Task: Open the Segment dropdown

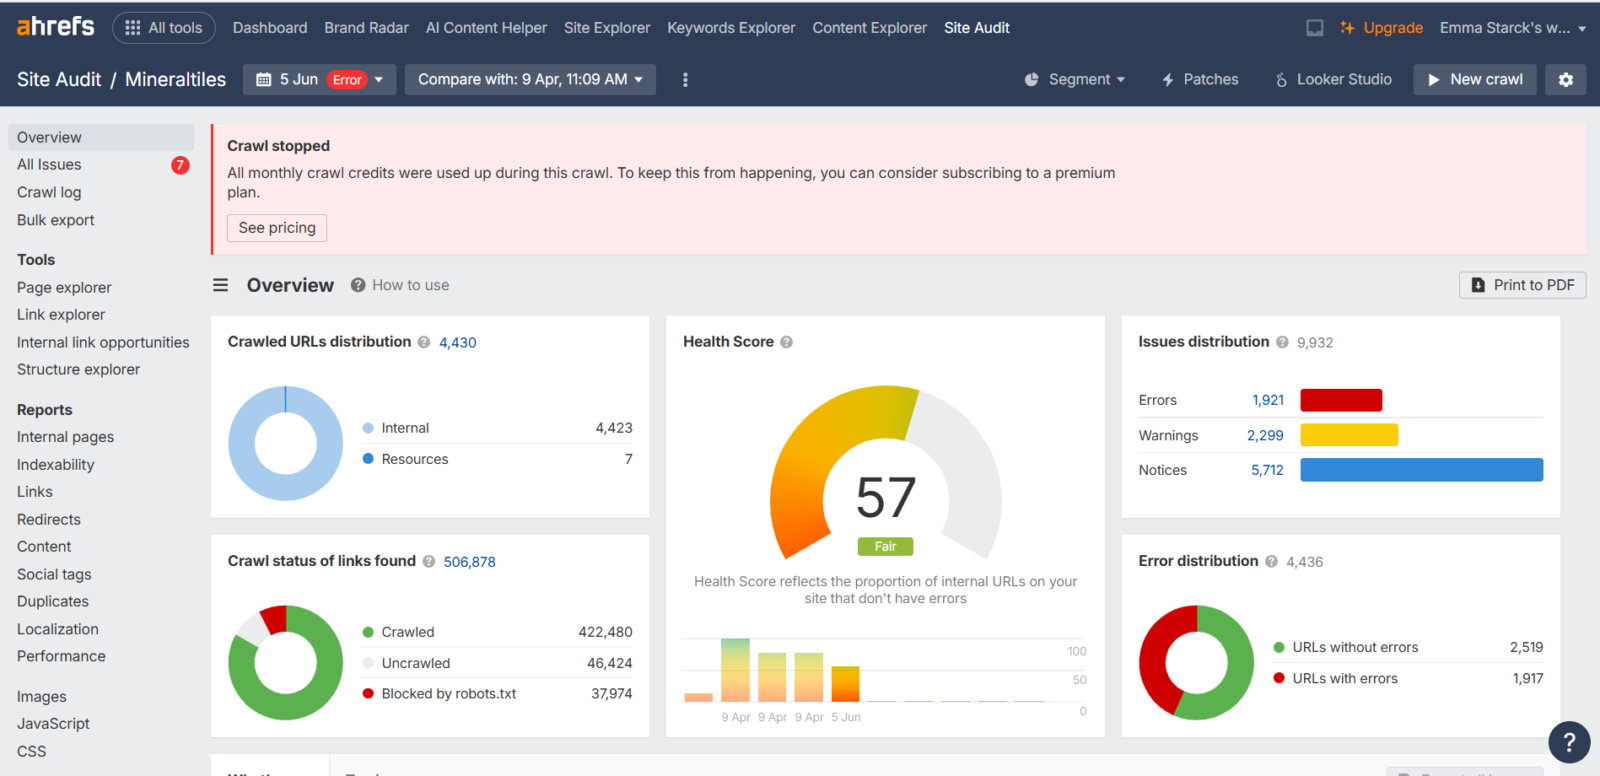Action: coord(1075,80)
